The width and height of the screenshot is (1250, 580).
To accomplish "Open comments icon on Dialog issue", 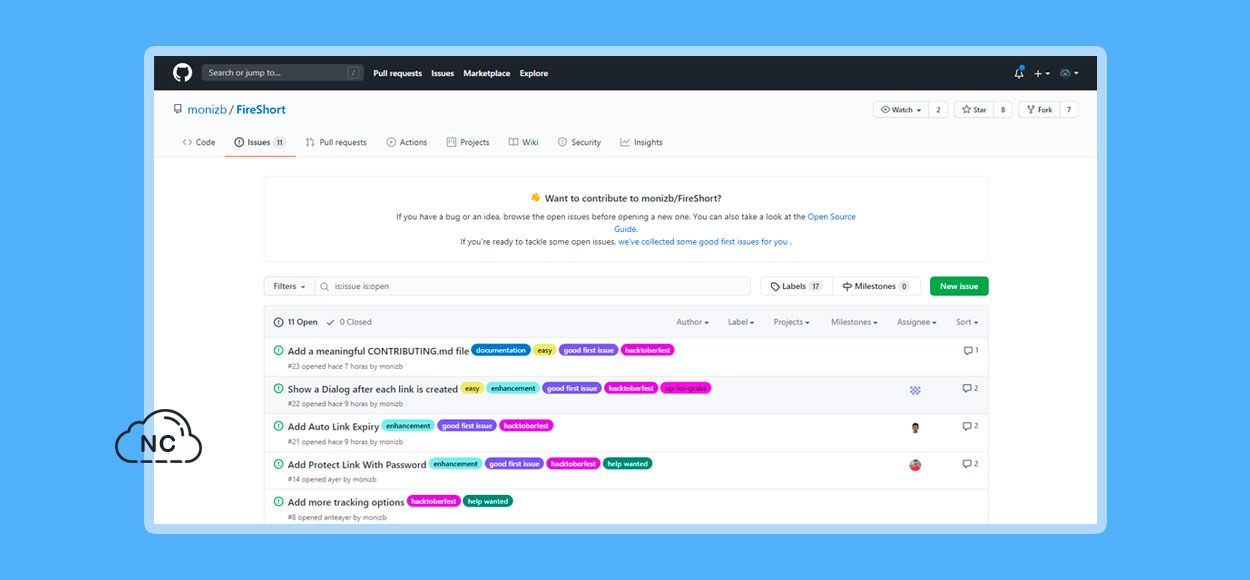I will click(971, 388).
